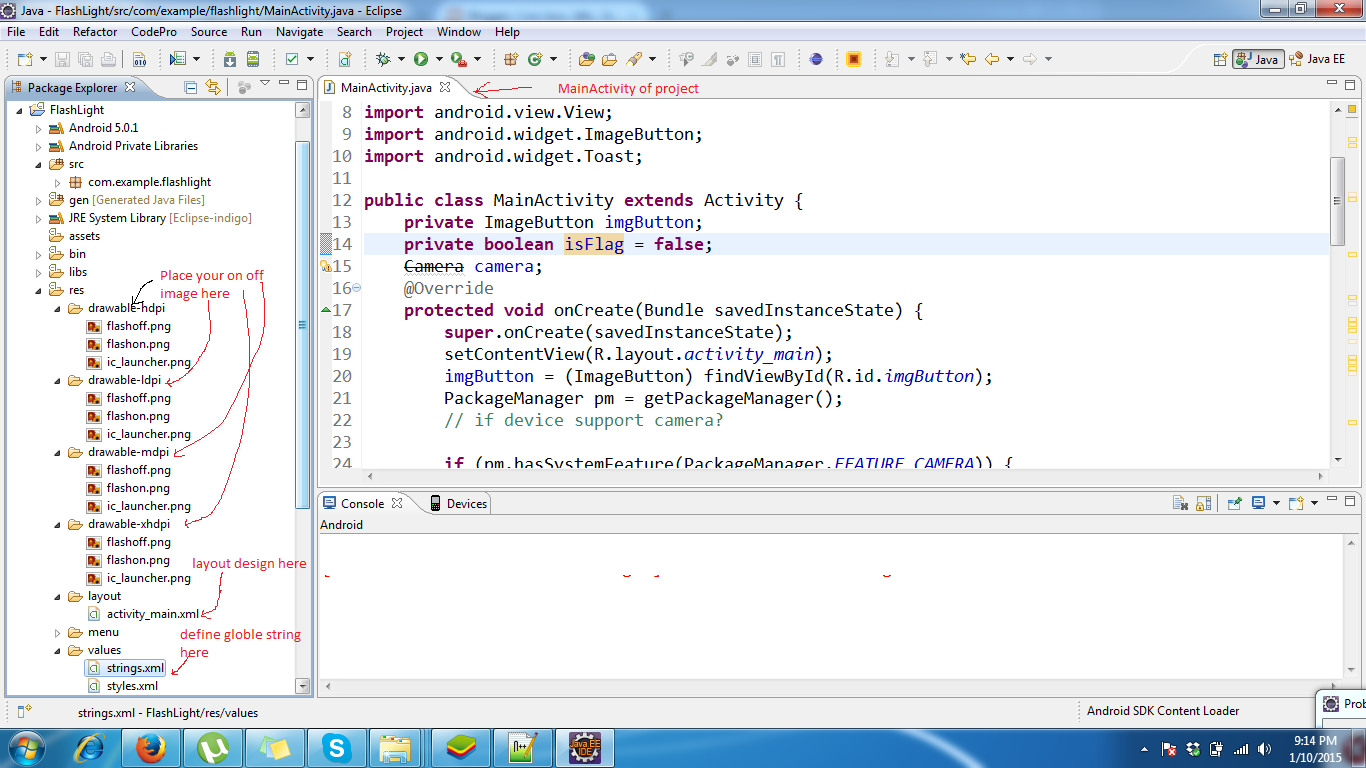Screen dimensions: 1366x768
Task: Toggle Show Whitespace Characters pilcrow icon
Action: tap(779, 59)
